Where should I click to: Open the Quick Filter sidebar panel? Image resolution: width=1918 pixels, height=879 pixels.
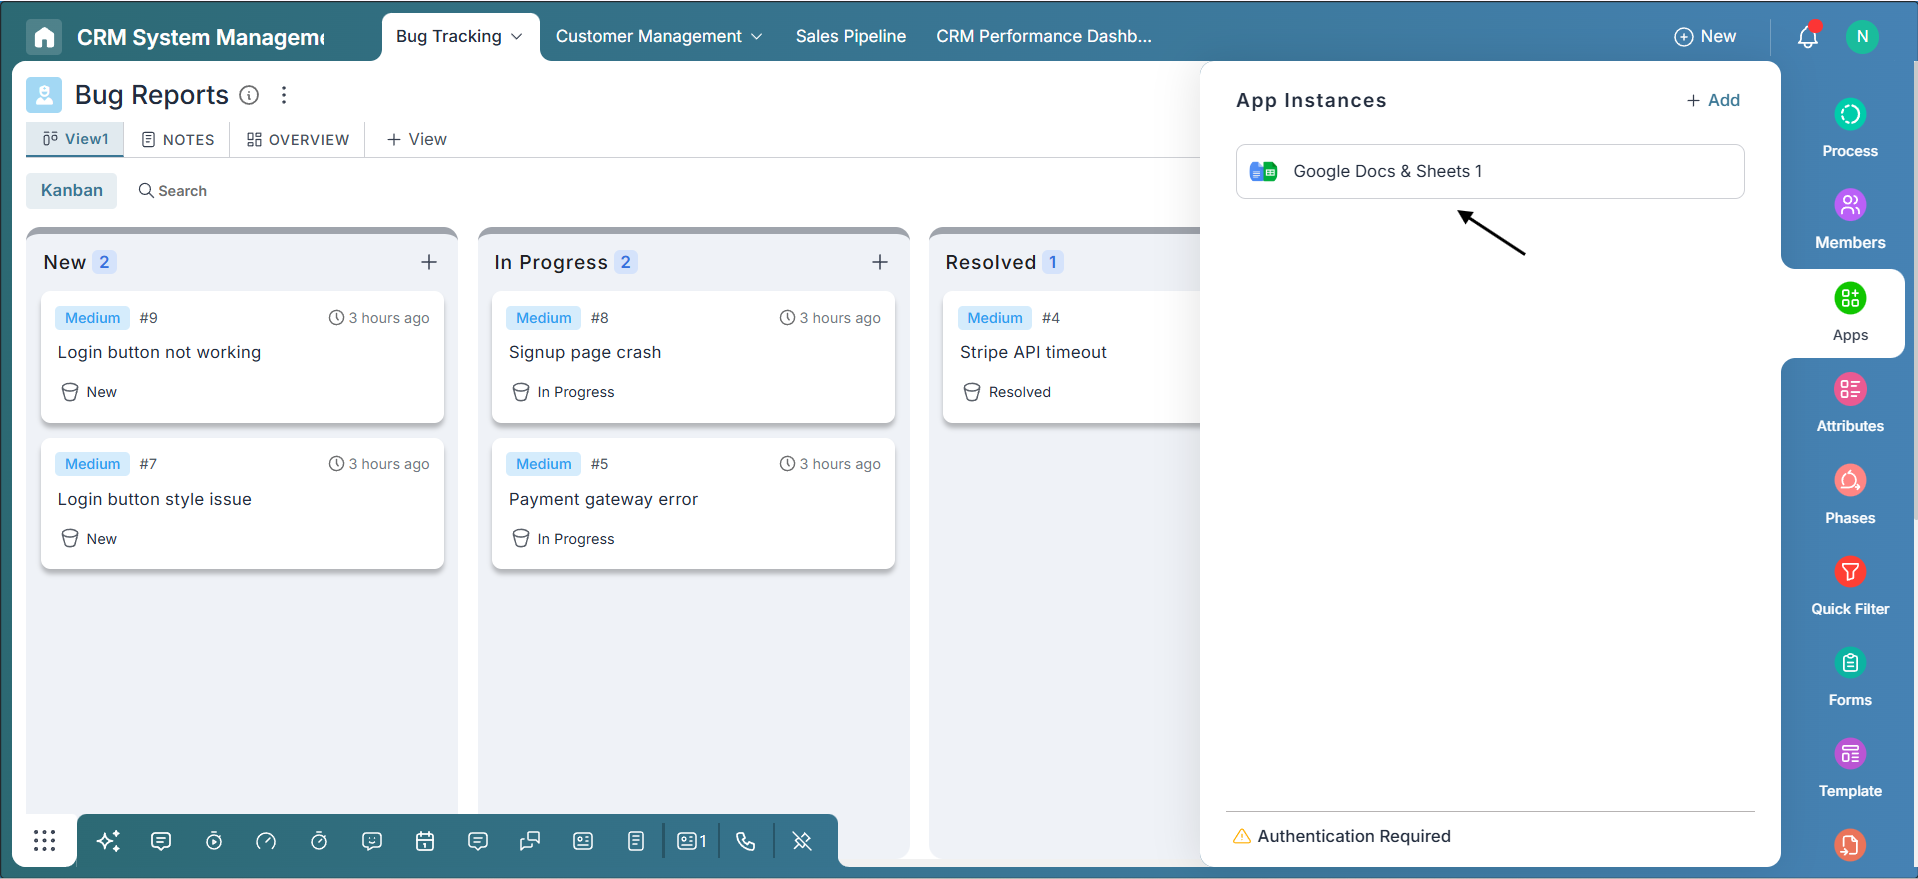[x=1850, y=586]
